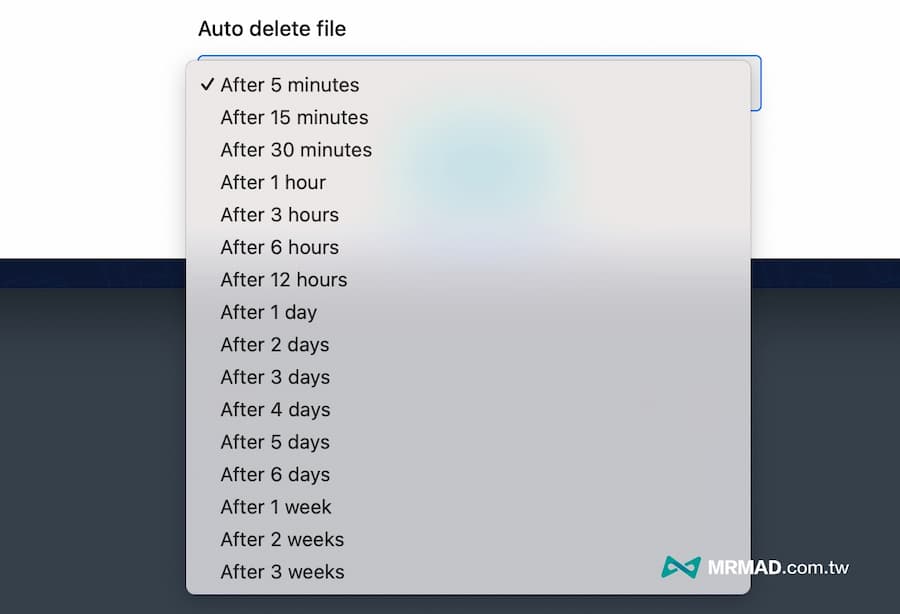Screen dimensions: 900x614
Task: Pick "After 3 days" from the menu
Action: click(275, 377)
